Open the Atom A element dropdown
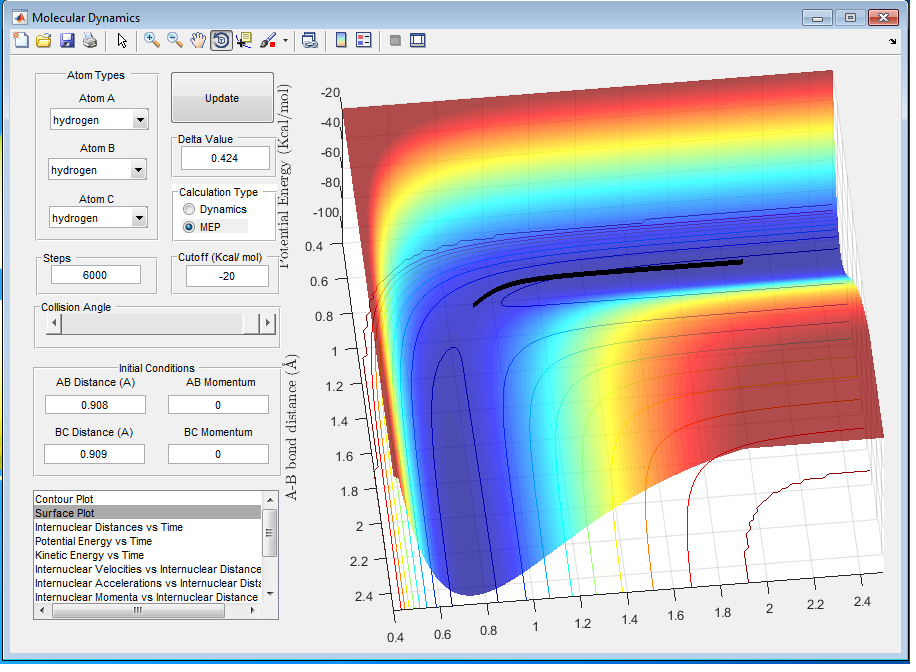The height and width of the screenshot is (672, 916). [139, 120]
